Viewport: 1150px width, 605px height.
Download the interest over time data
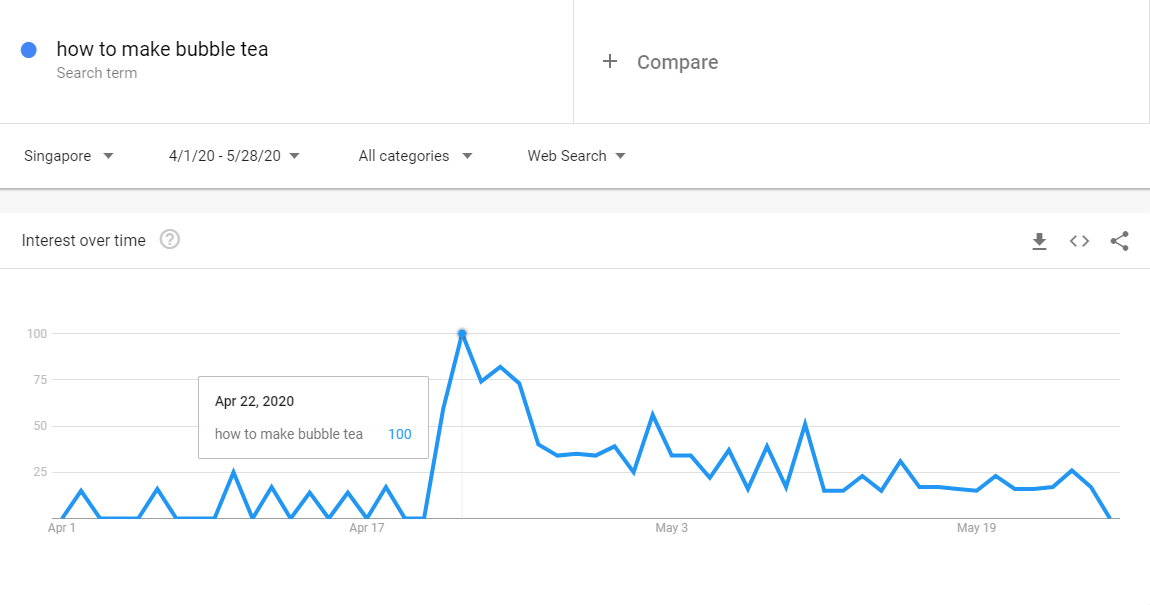coord(1039,241)
